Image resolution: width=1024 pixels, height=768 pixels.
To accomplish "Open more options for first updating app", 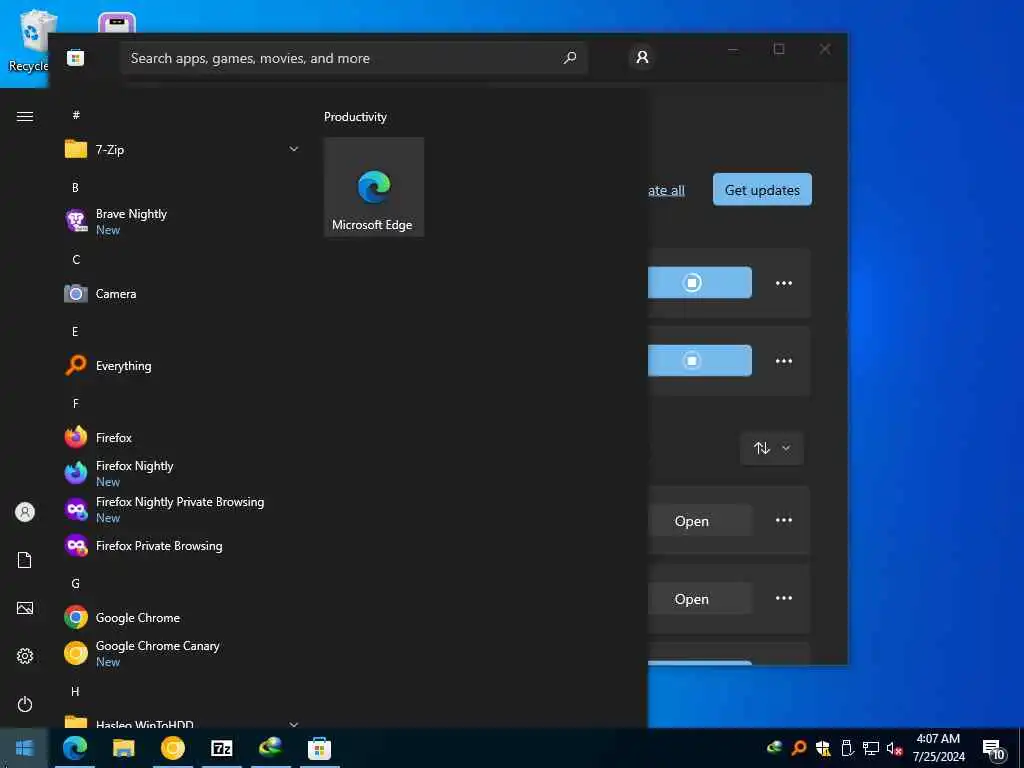I will click(x=784, y=283).
